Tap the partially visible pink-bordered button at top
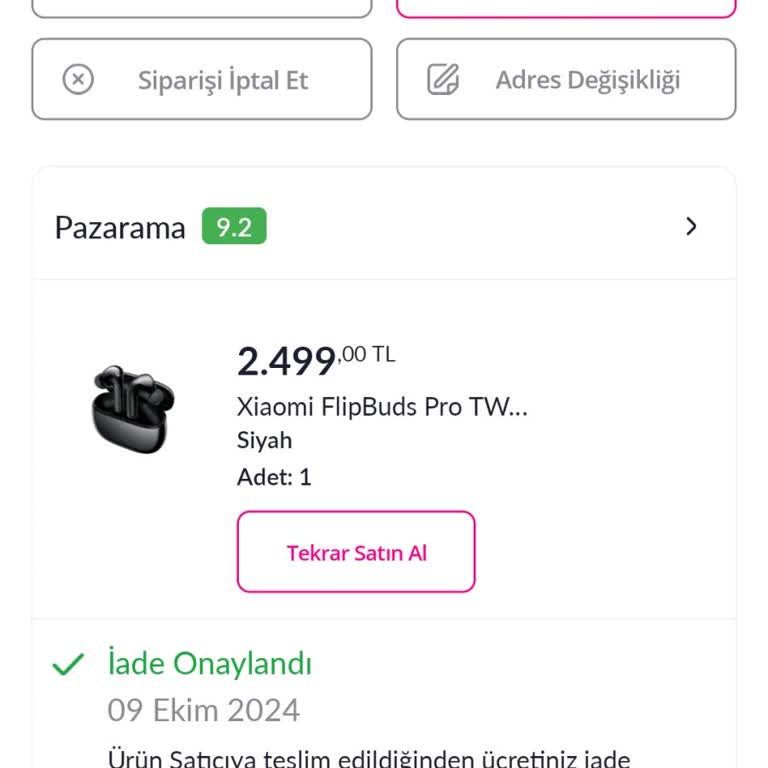The height and width of the screenshot is (768, 768). [x=566, y=9]
